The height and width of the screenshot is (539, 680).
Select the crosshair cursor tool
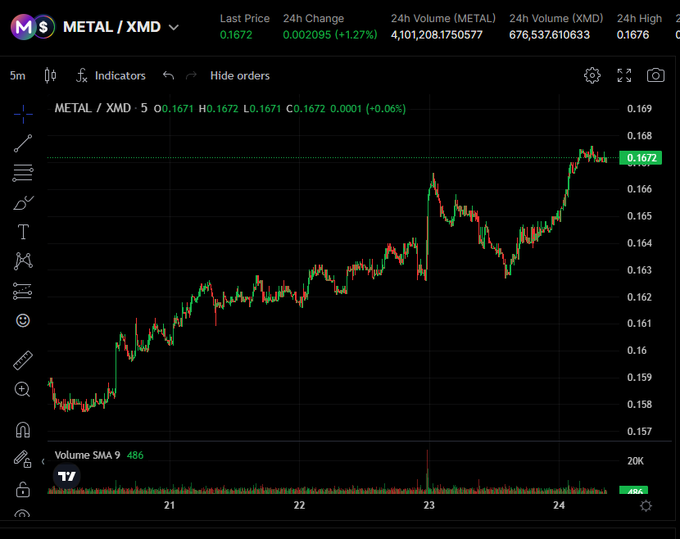click(x=23, y=114)
